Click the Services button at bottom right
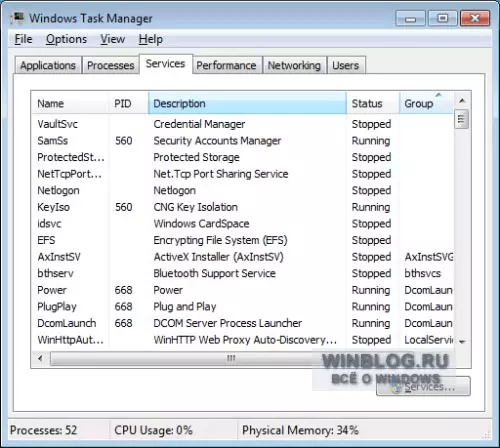The height and width of the screenshot is (448, 500). [423, 387]
